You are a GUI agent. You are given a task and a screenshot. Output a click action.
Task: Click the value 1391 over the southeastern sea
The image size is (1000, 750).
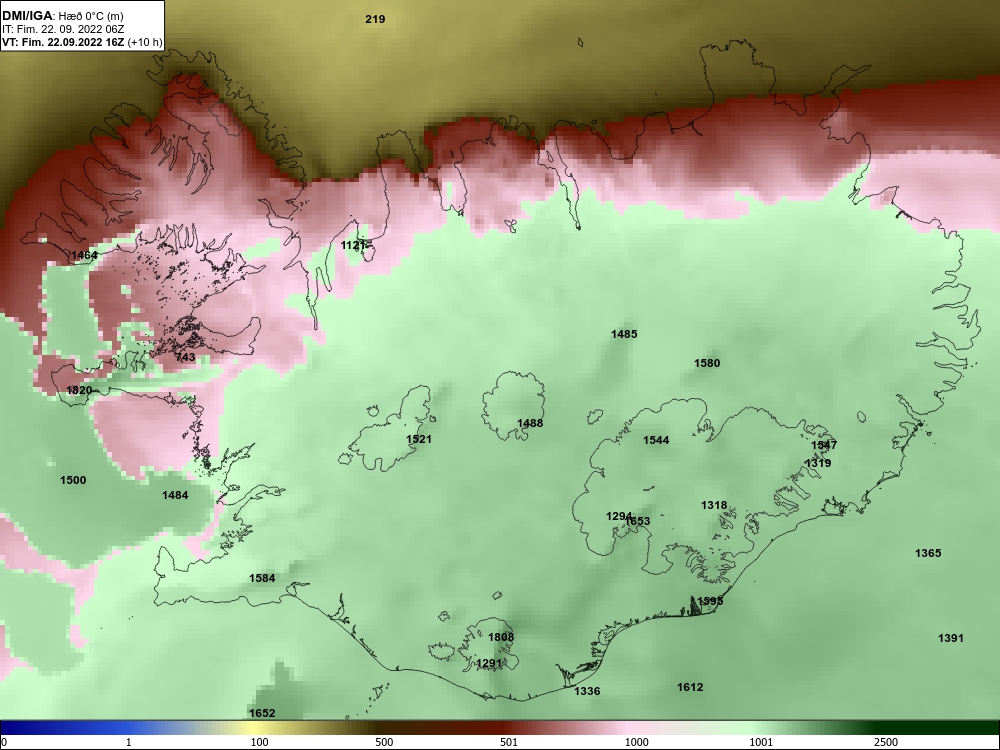pos(951,638)
